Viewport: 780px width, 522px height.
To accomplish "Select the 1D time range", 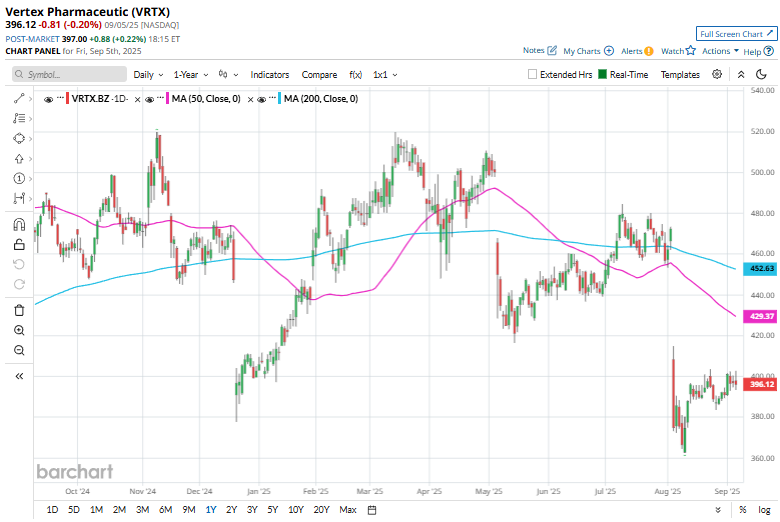I will [52, 510].
